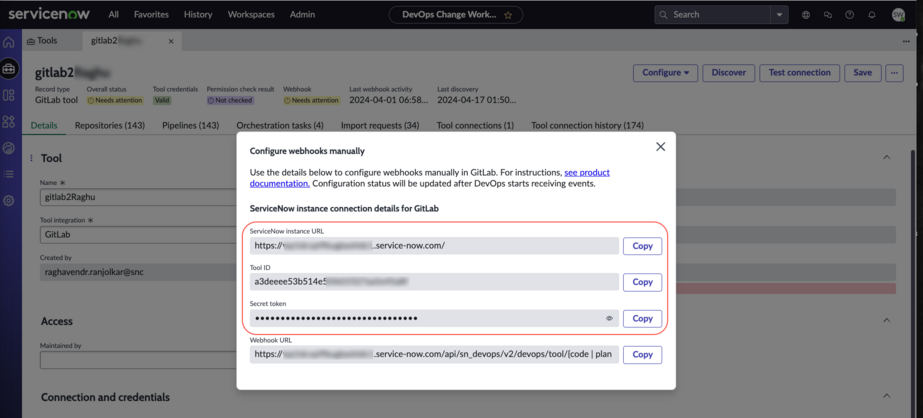This screenshot has height=418, width=923.
Task: Select the toolbox icon in sidebar
Action: click(9, 69)
